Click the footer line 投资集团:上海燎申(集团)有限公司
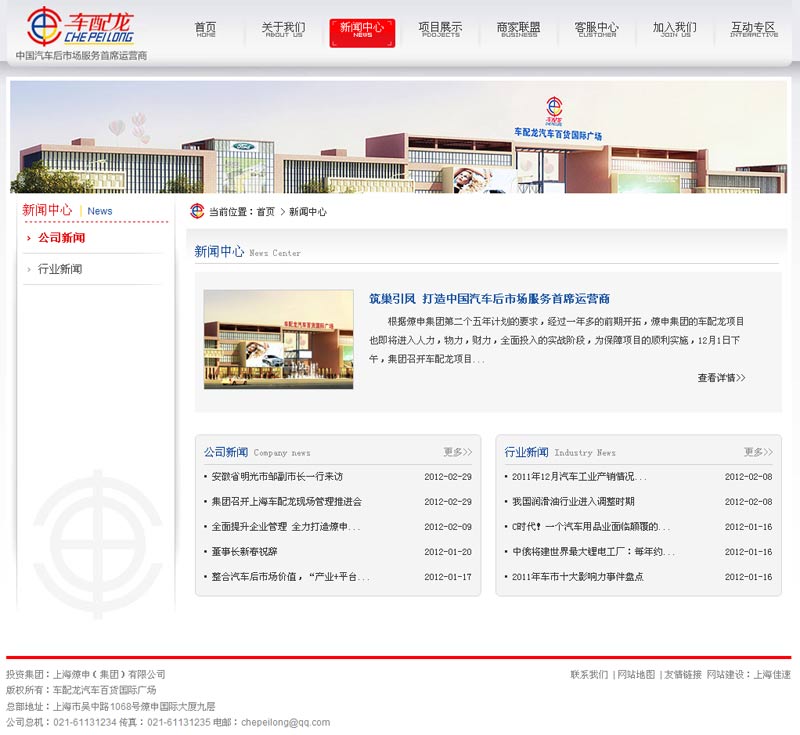The width and height of the screenshot is (800, 735). coord(86,674)
